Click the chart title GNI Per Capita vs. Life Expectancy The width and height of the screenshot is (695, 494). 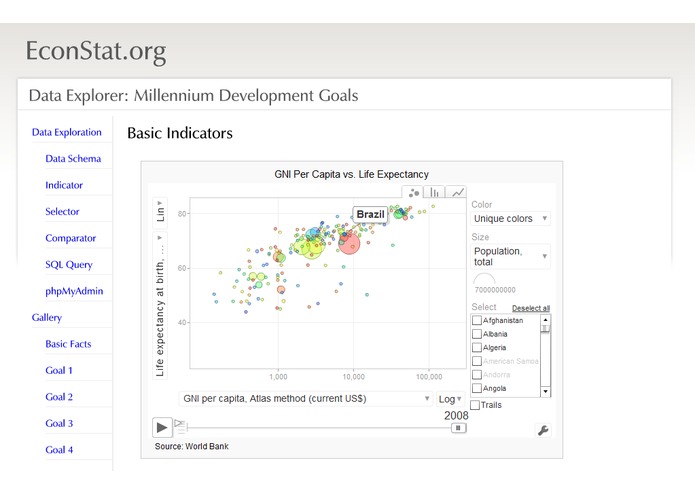pos(351,174)
